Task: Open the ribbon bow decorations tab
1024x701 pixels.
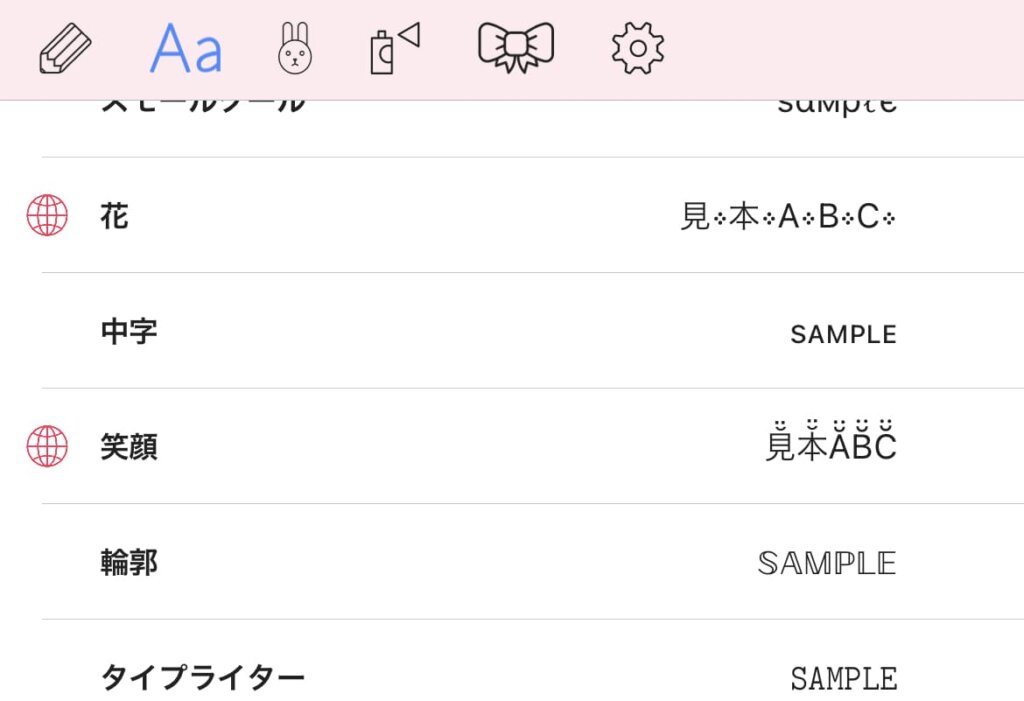Action: (x=516, y=47)
